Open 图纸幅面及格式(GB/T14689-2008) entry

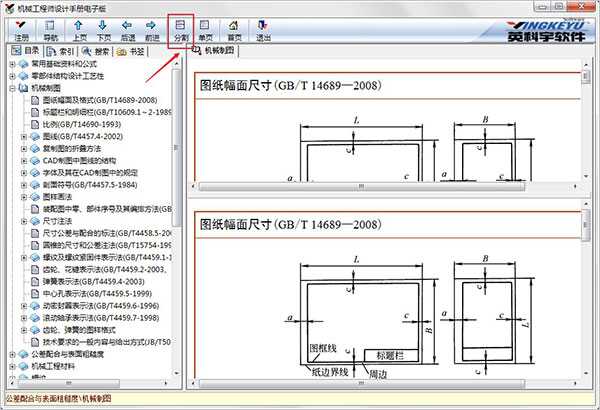pyautogui.click(x=99, y=100)
